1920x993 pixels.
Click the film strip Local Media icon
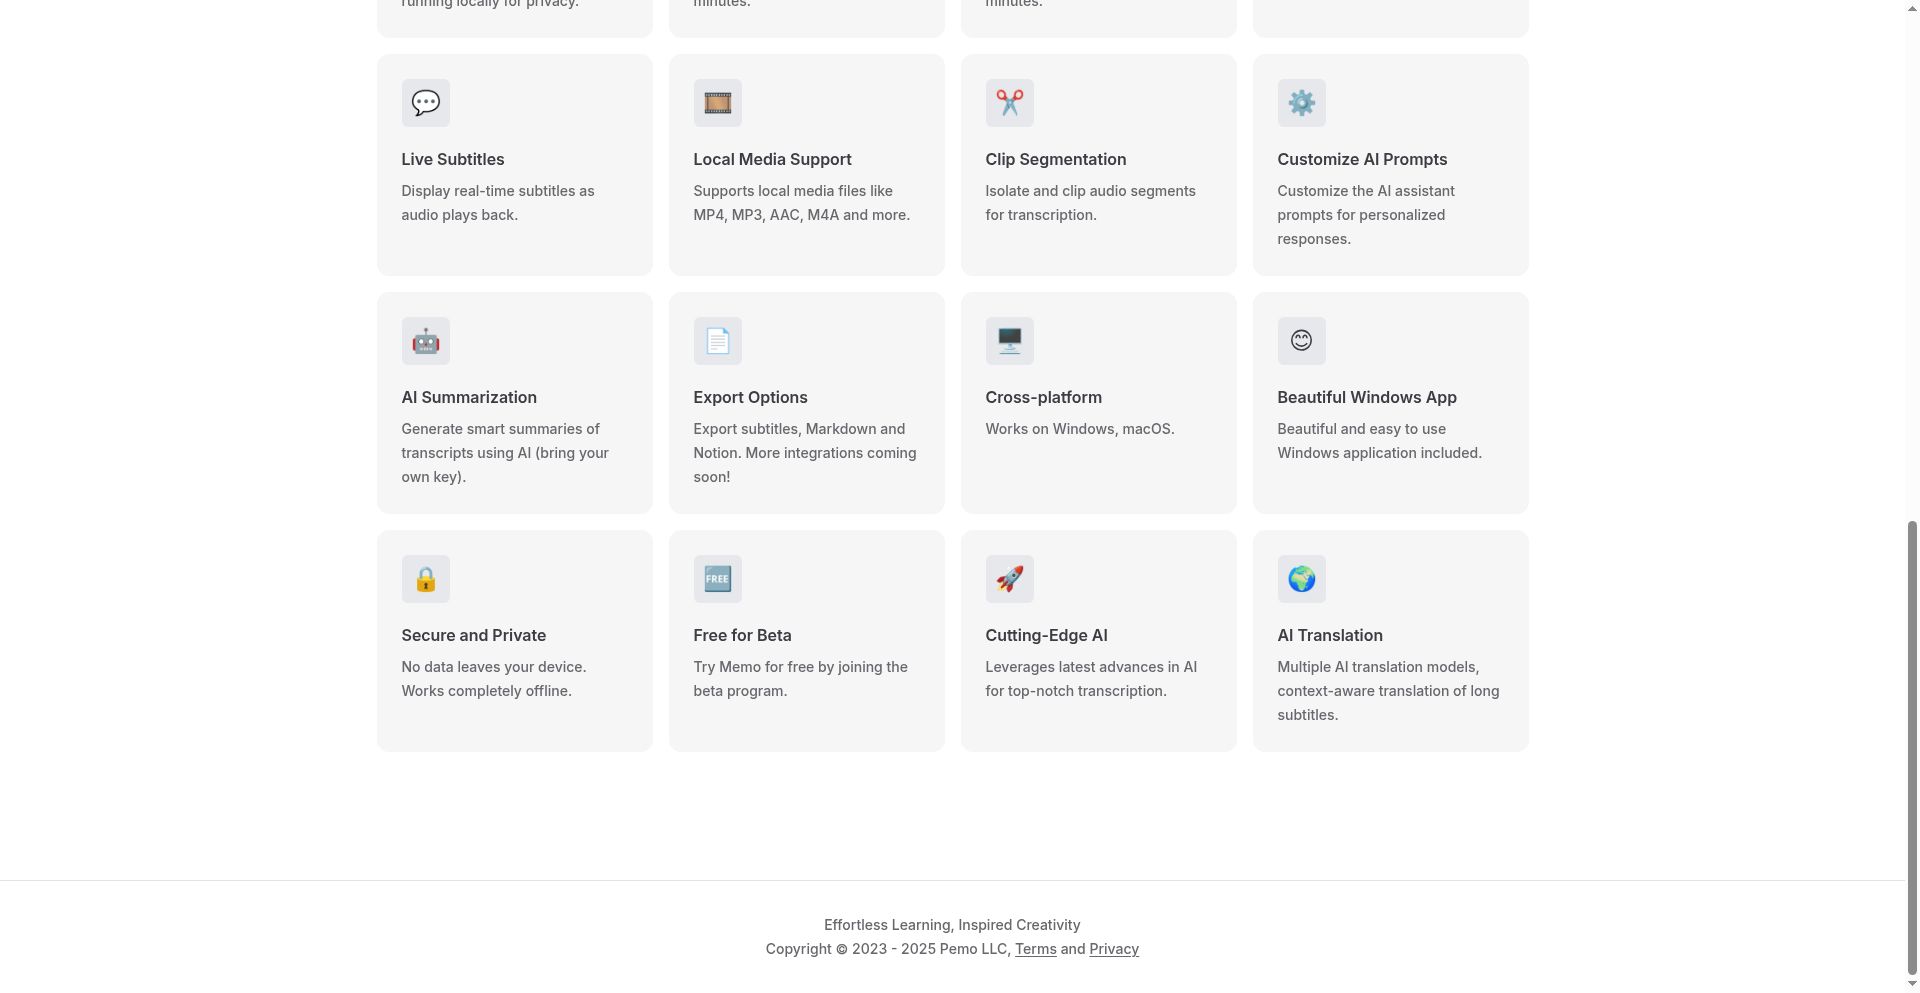coord(717,103)
